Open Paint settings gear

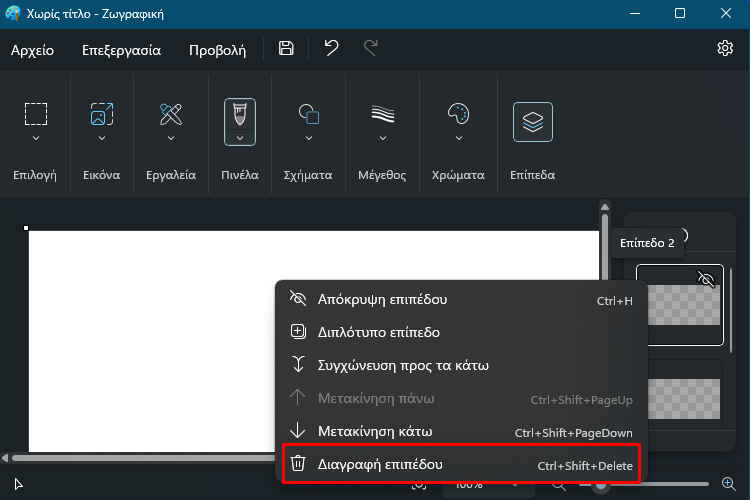coord(725,48)
